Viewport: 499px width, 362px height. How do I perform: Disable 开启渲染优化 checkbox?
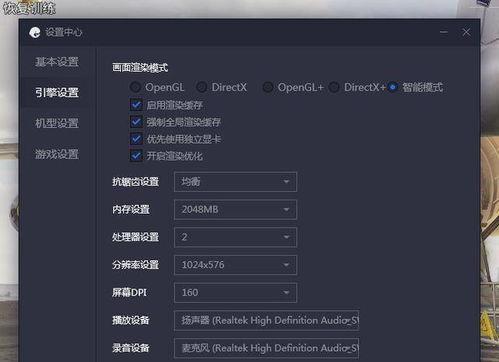(x=136, y=156)
